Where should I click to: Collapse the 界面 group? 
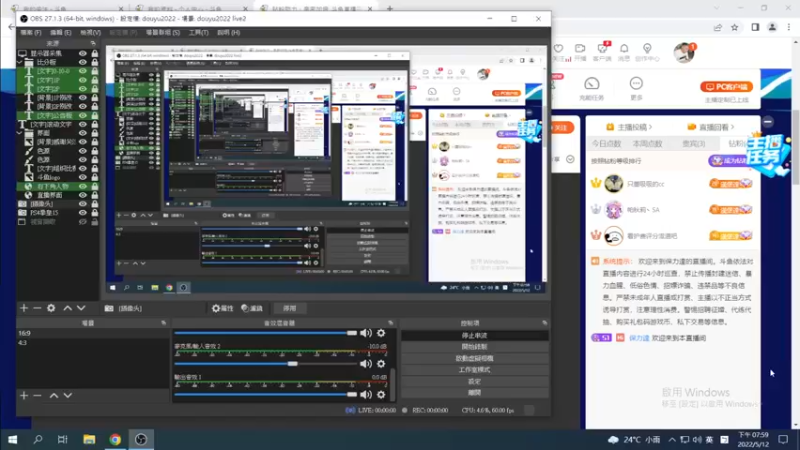[20, 133]
